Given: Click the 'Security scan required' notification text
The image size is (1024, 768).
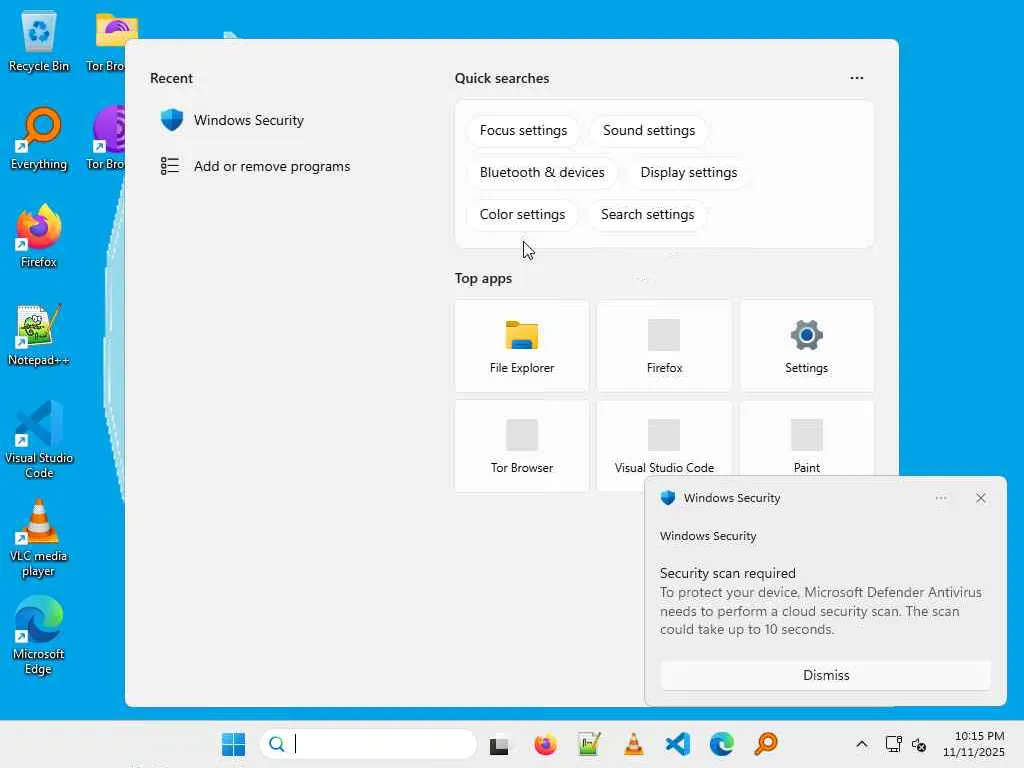Looking at the screenshot, I should tap(728, 573).
